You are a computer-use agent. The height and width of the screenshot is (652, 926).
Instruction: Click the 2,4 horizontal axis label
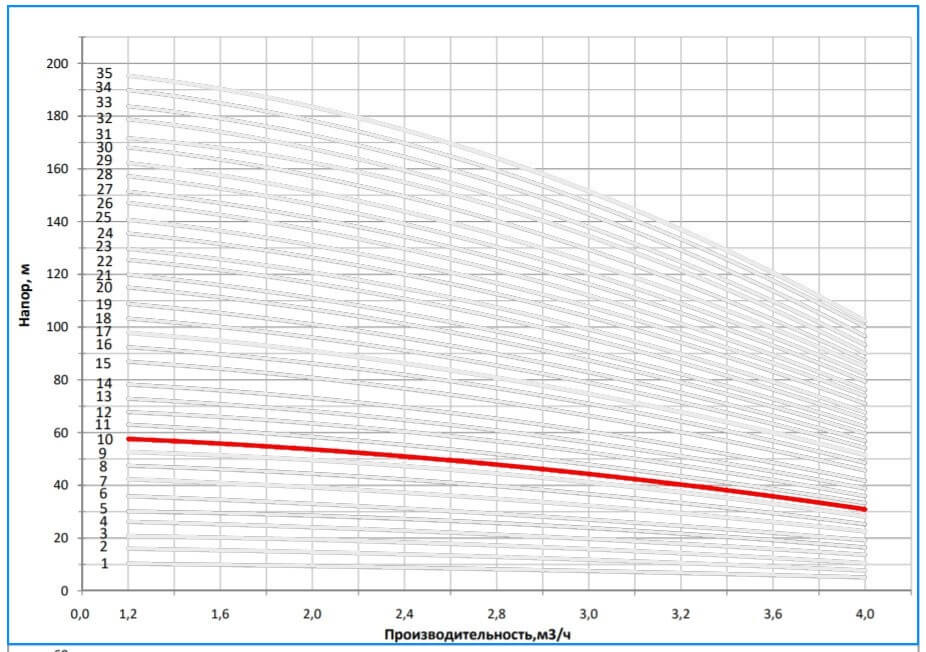(x=404, y=612)
